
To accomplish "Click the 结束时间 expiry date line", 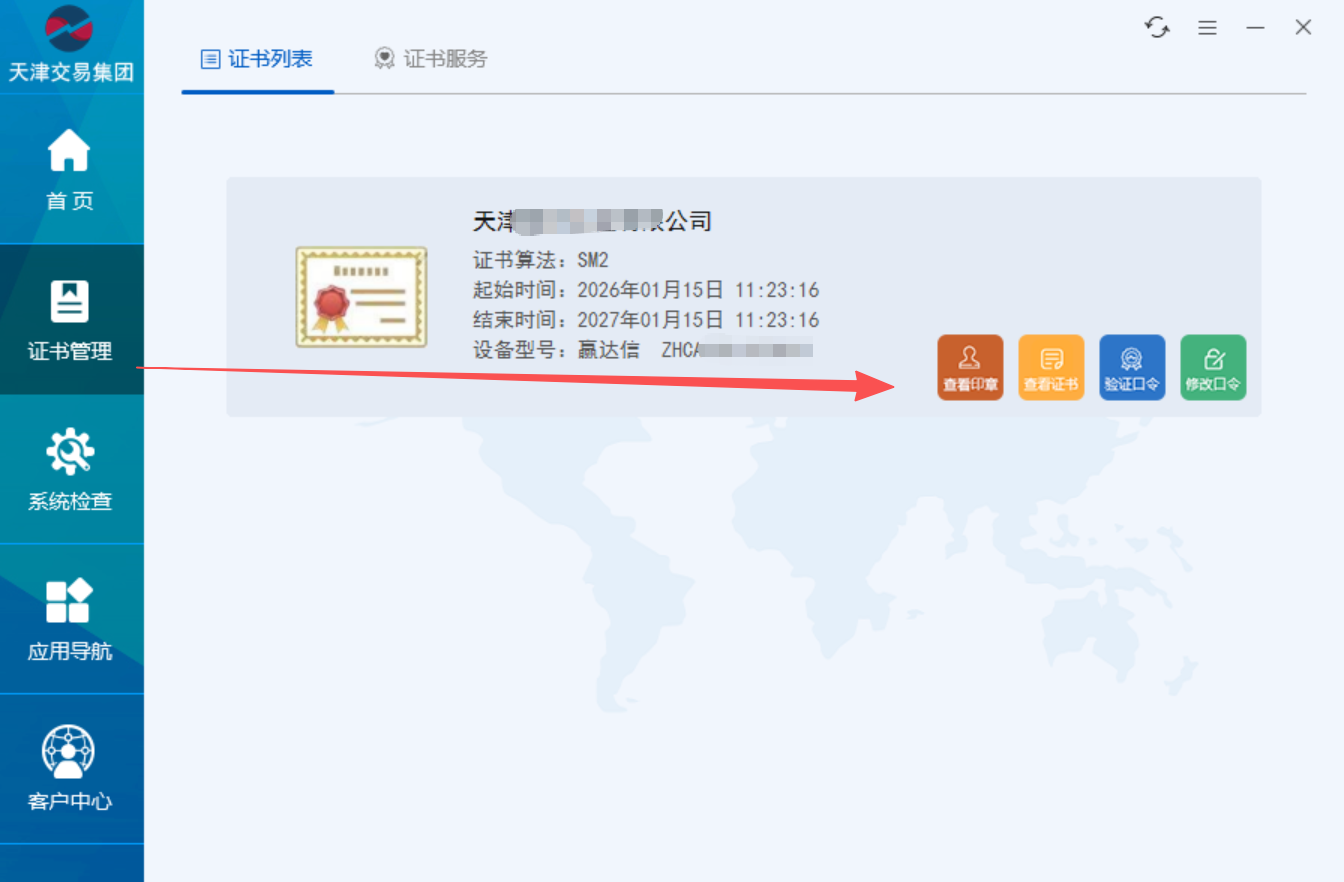I will click(646, 320).
